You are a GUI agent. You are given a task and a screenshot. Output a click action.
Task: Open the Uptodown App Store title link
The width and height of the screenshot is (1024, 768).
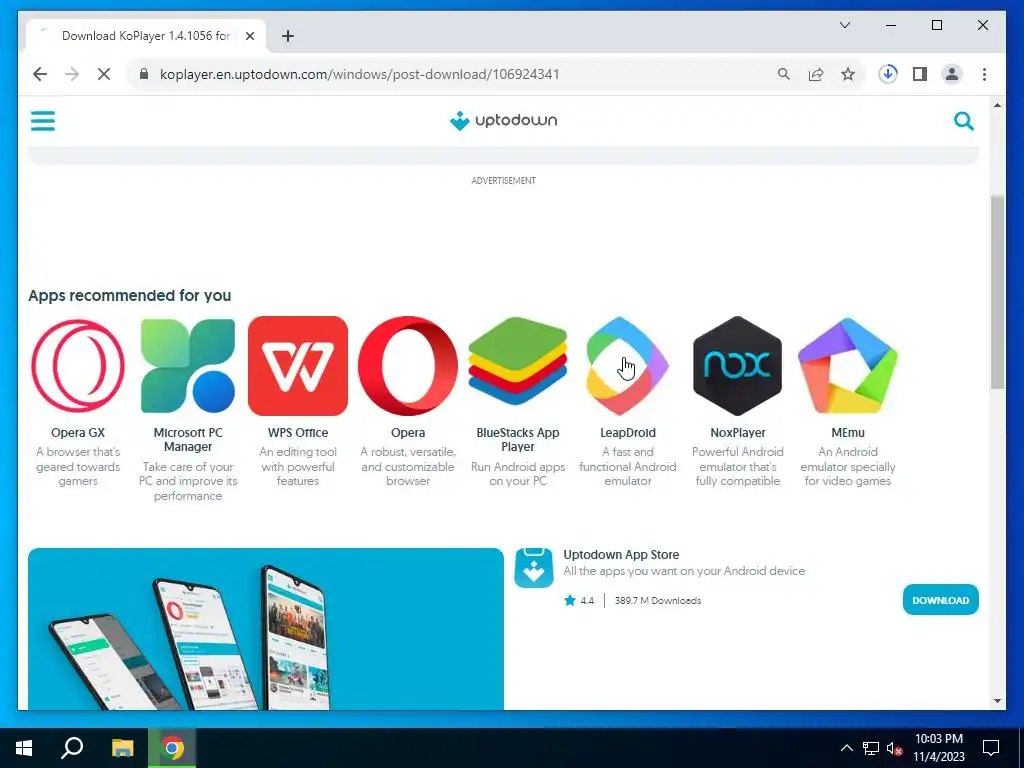coord(621,554)
